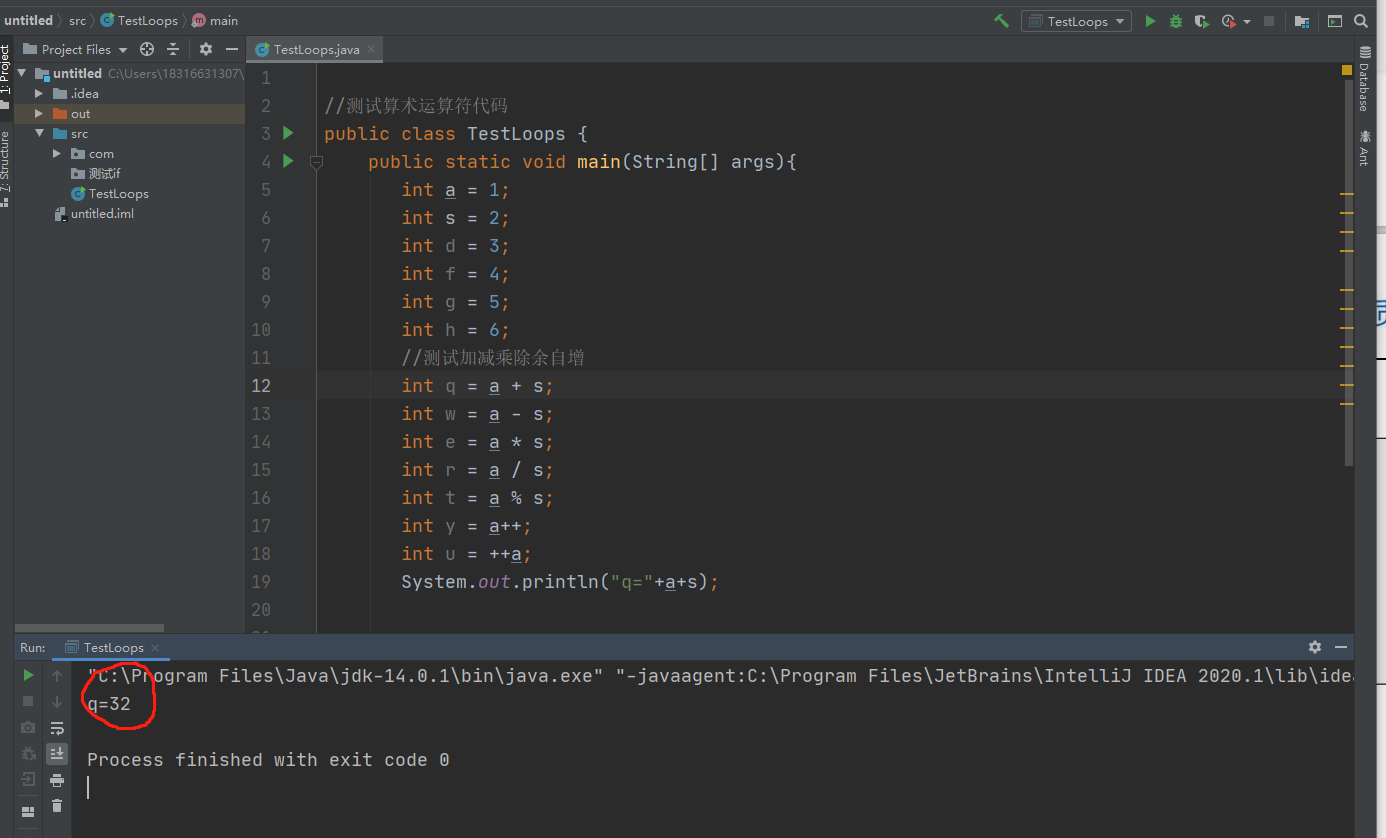Click the System.out.println line in editor
The image size is (1386, 838).
(x=560, y=582)
